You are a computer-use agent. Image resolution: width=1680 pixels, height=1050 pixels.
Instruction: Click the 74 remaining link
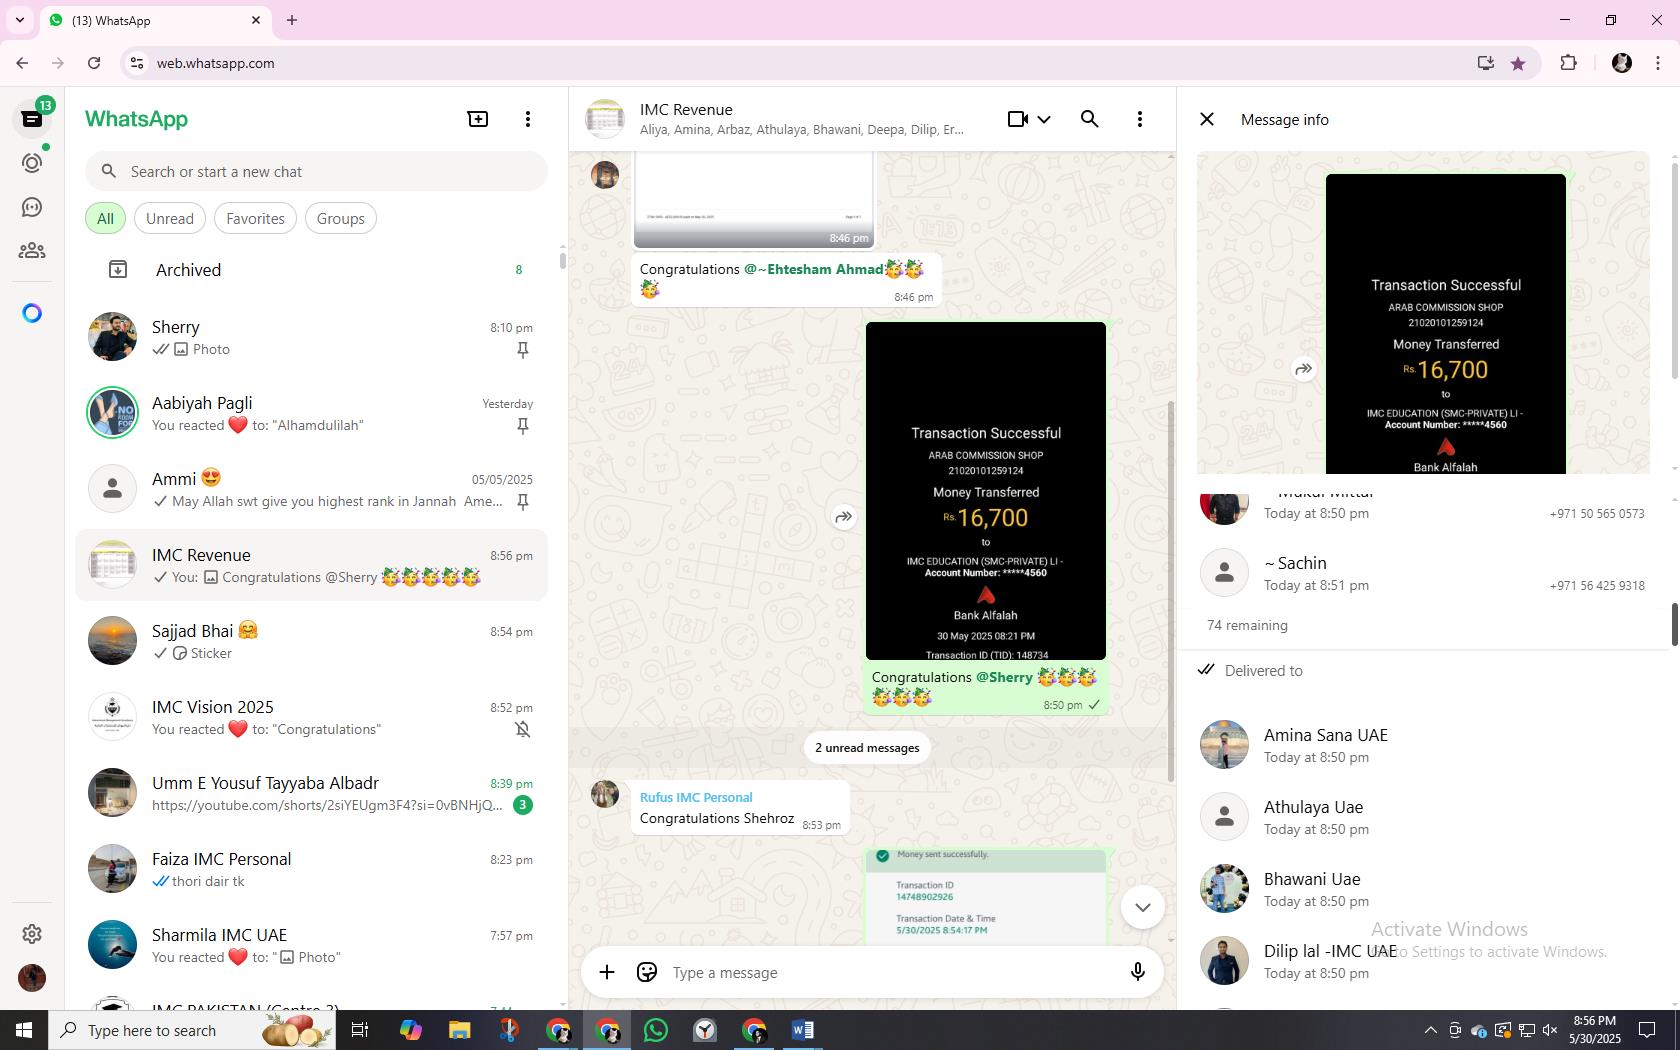1247,625
